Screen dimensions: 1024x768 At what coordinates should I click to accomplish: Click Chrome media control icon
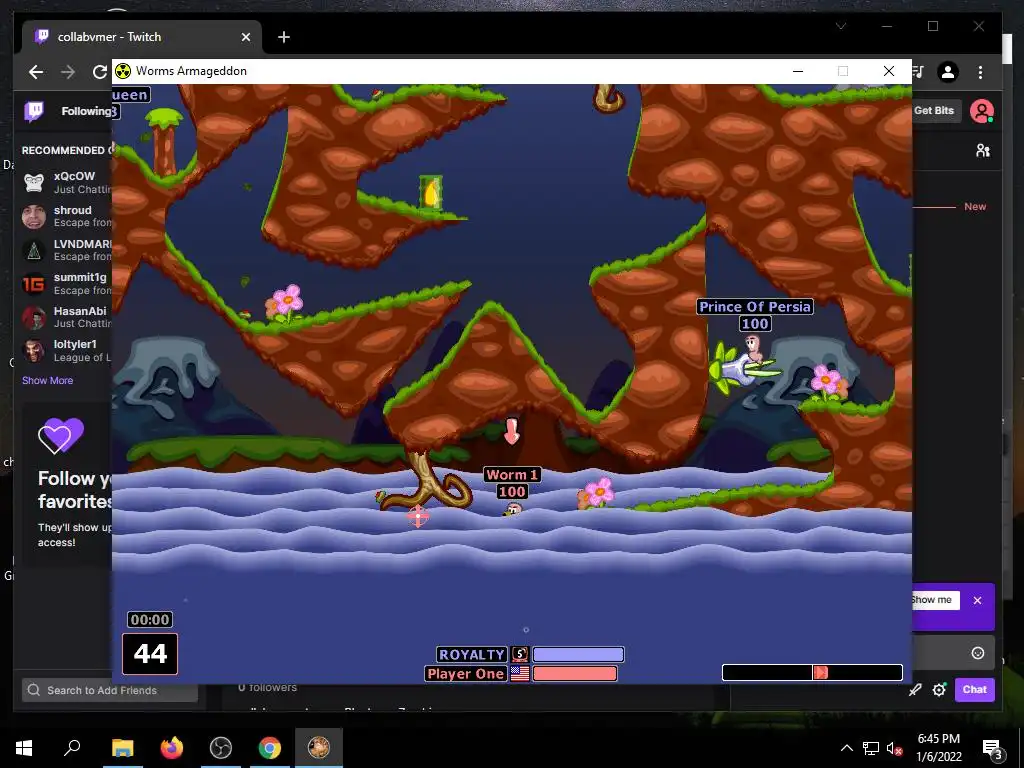click(920, 72)
